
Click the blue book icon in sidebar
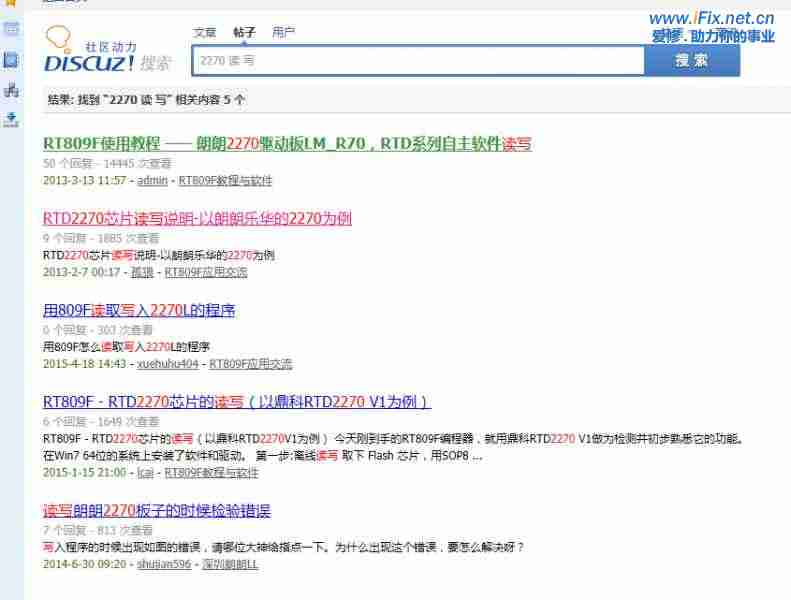point(11,60)
